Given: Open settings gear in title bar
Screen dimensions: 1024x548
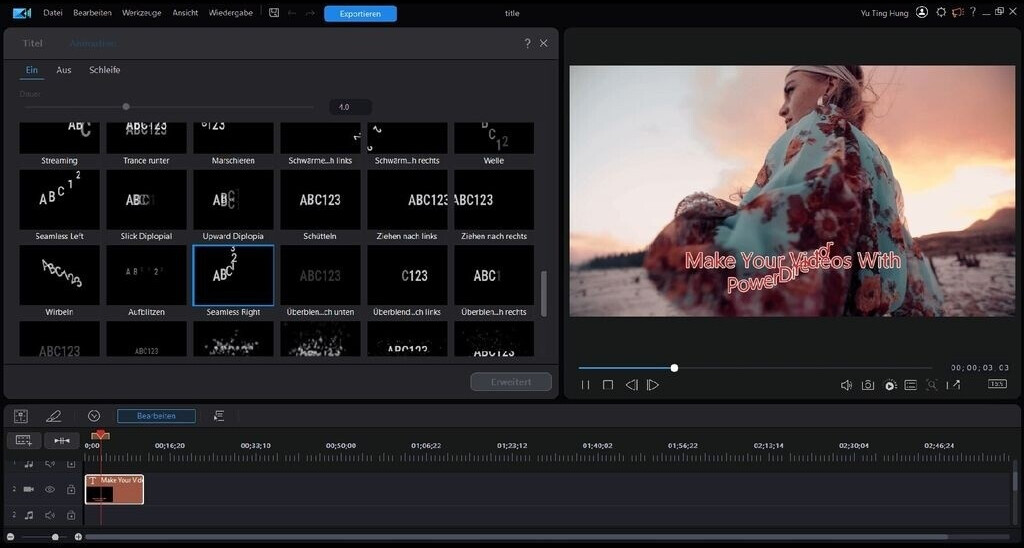Looking at the screenshot, I should pyautogui.click(x=941, y=13).
